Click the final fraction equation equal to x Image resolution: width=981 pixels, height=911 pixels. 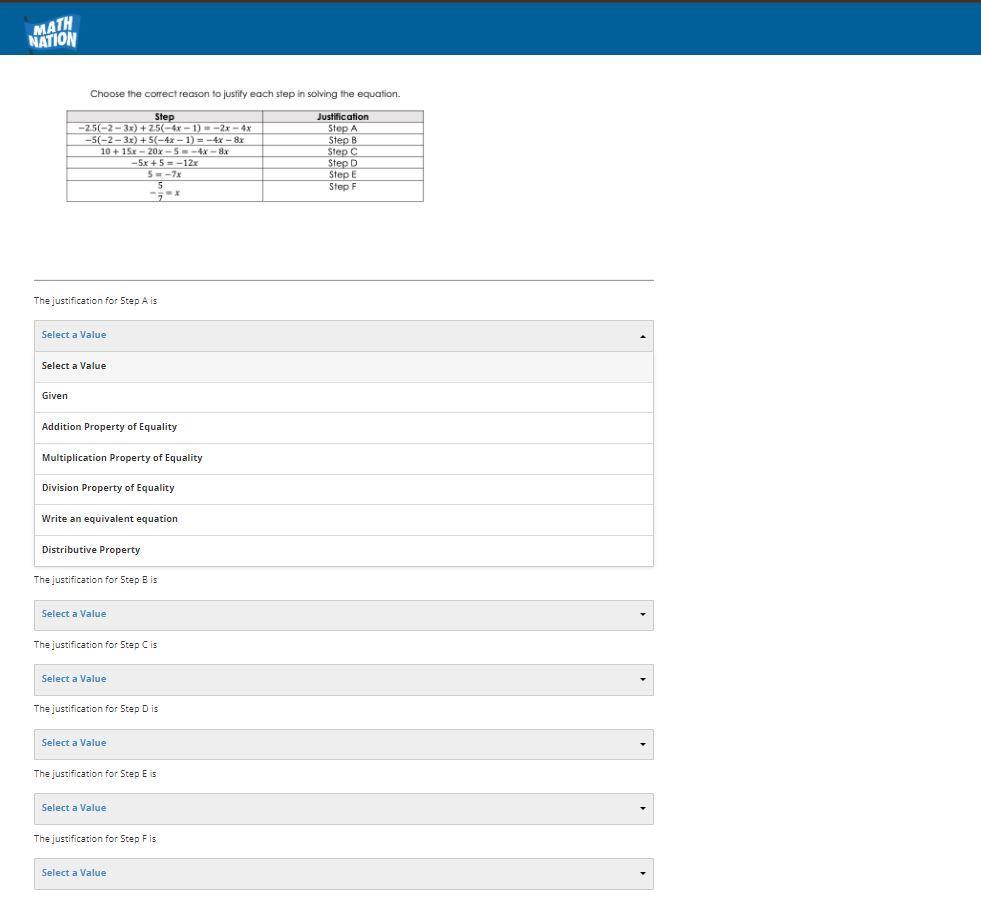point(165,191)
